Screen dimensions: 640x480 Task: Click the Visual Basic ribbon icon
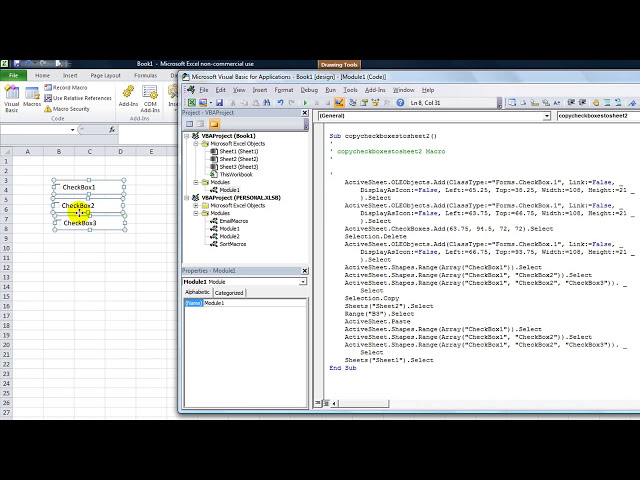tap(12, 95)
